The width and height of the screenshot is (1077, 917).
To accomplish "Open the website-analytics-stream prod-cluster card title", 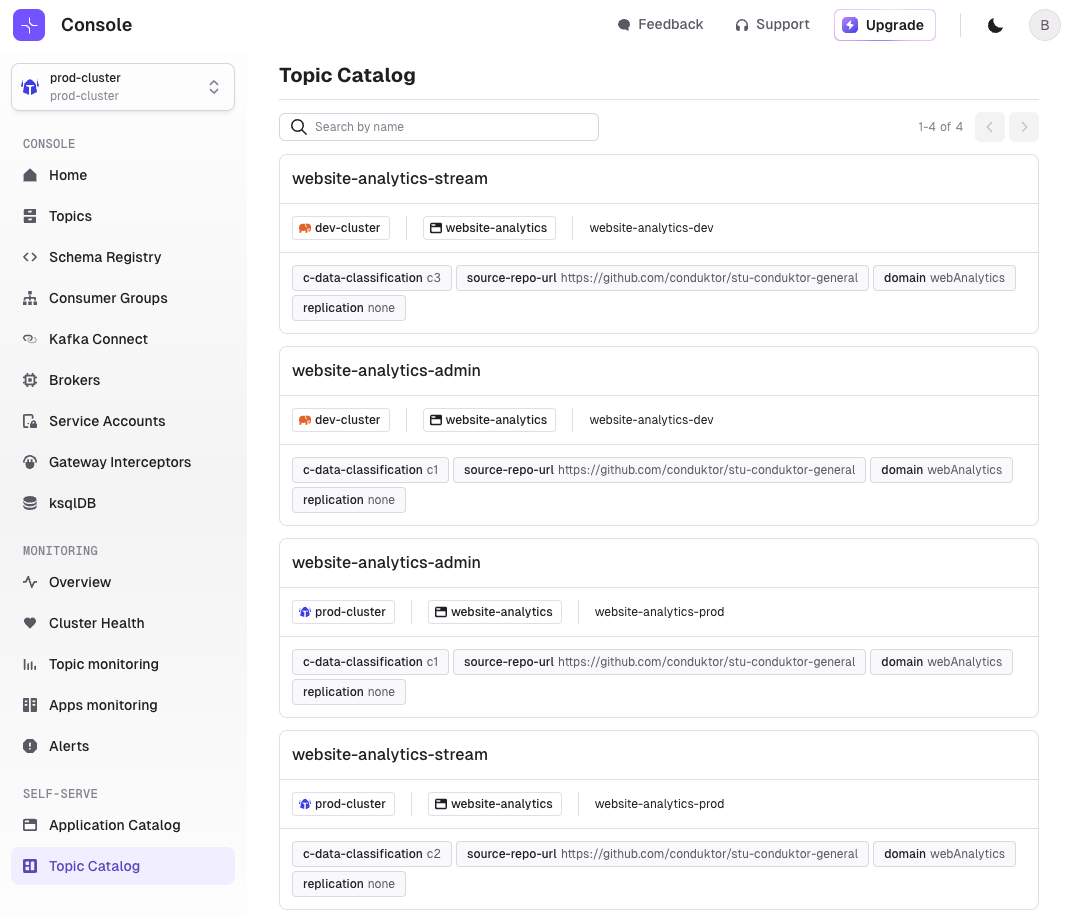I will click(x=389, y=755).
